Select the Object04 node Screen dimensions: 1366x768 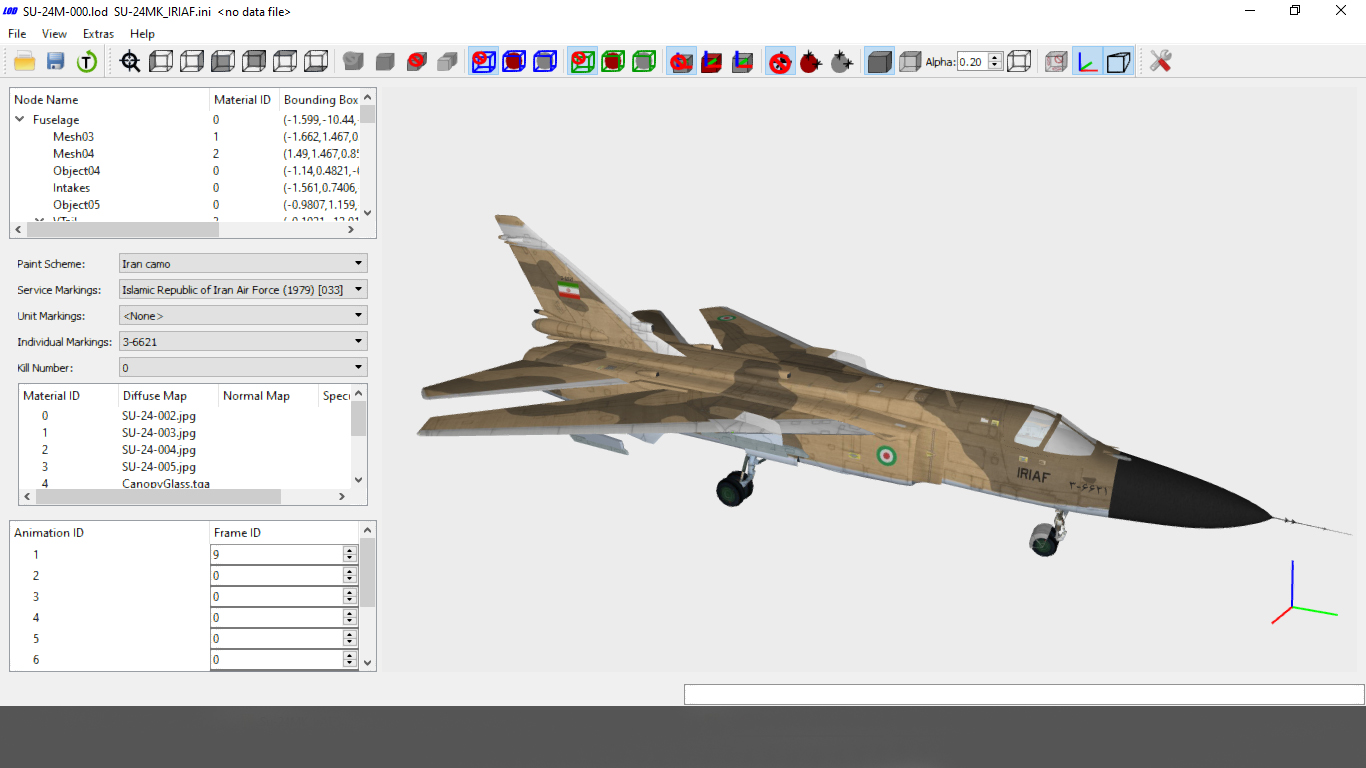click(x=77, y=171)
